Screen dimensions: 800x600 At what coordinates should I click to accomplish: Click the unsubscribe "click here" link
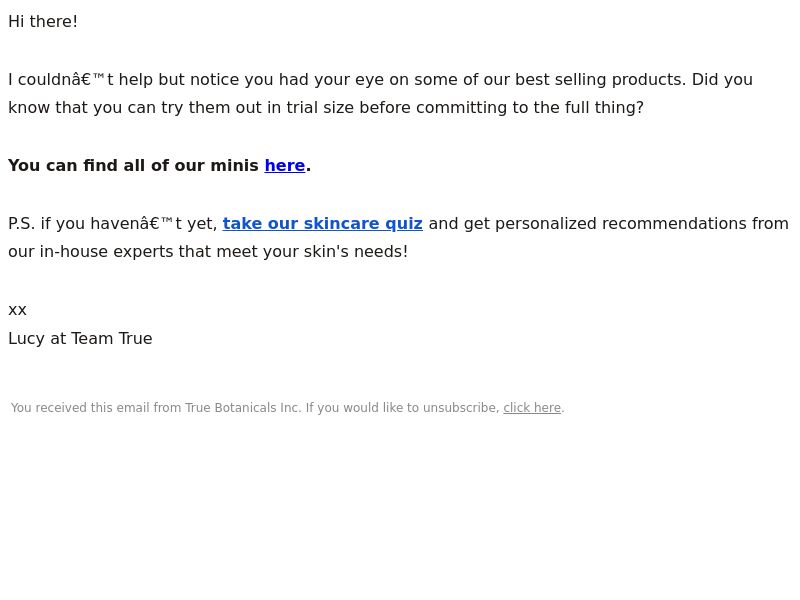click(532, 408)
